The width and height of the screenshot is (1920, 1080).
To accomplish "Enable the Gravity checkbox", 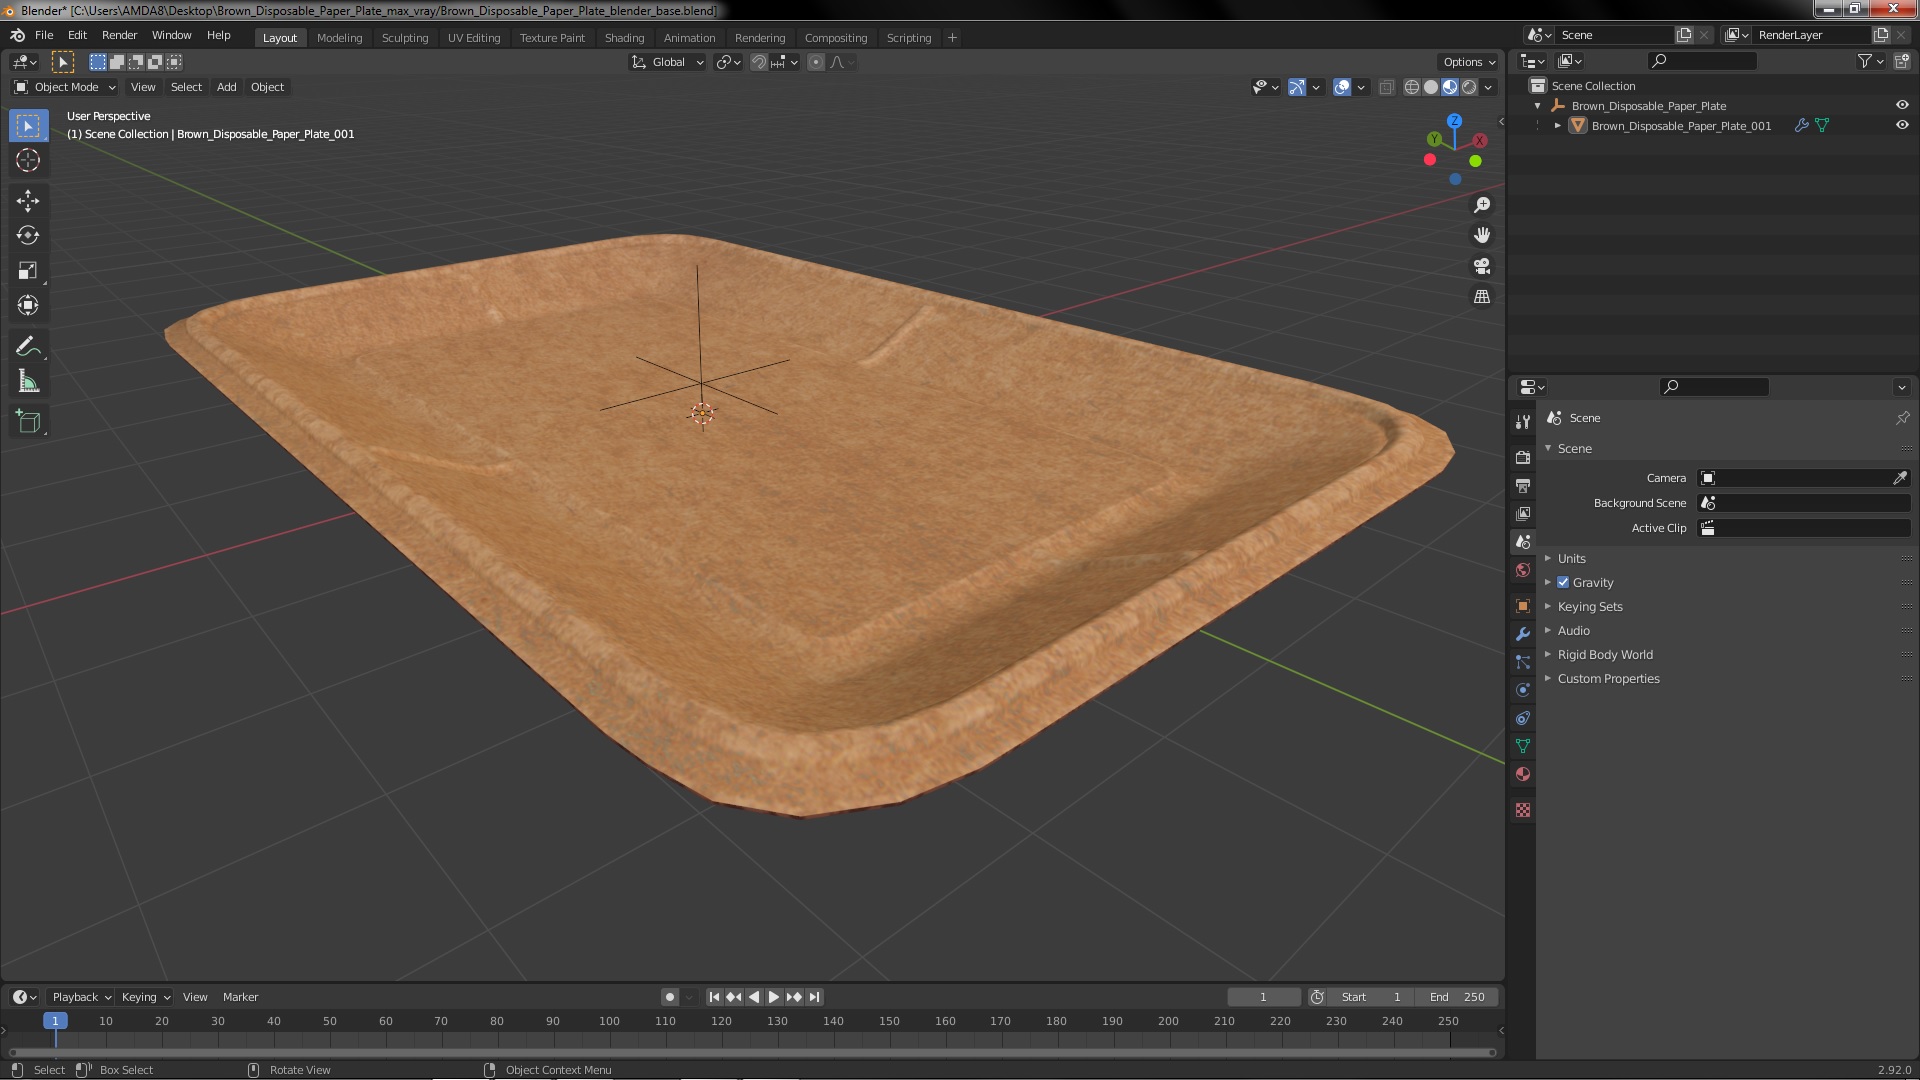I will (x=1563, y=583).
